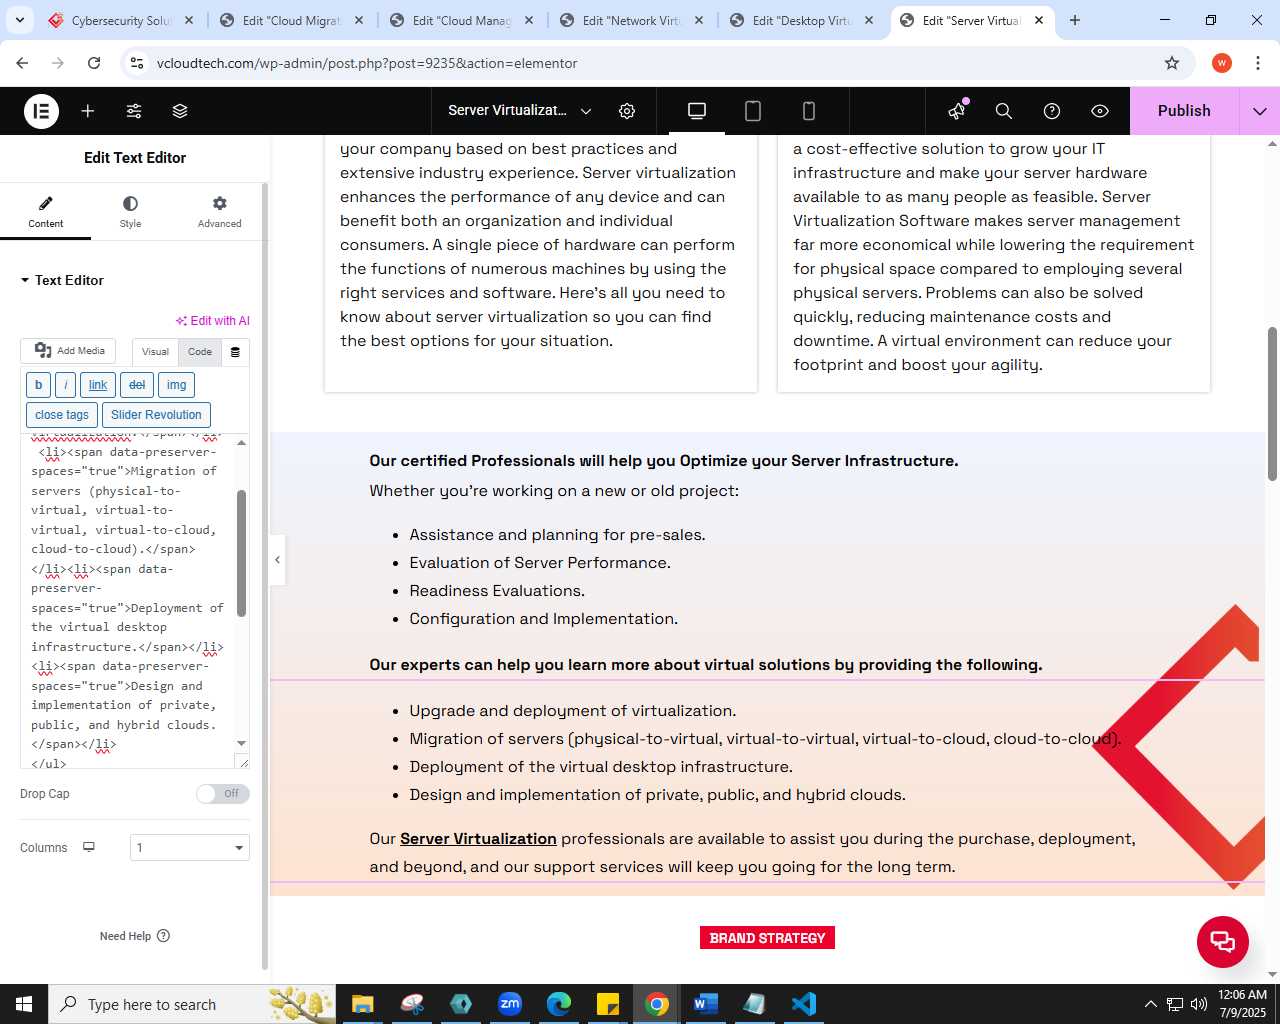Insert link tag button
The width and height of the screenshot is (1280, 1024).
98,385
